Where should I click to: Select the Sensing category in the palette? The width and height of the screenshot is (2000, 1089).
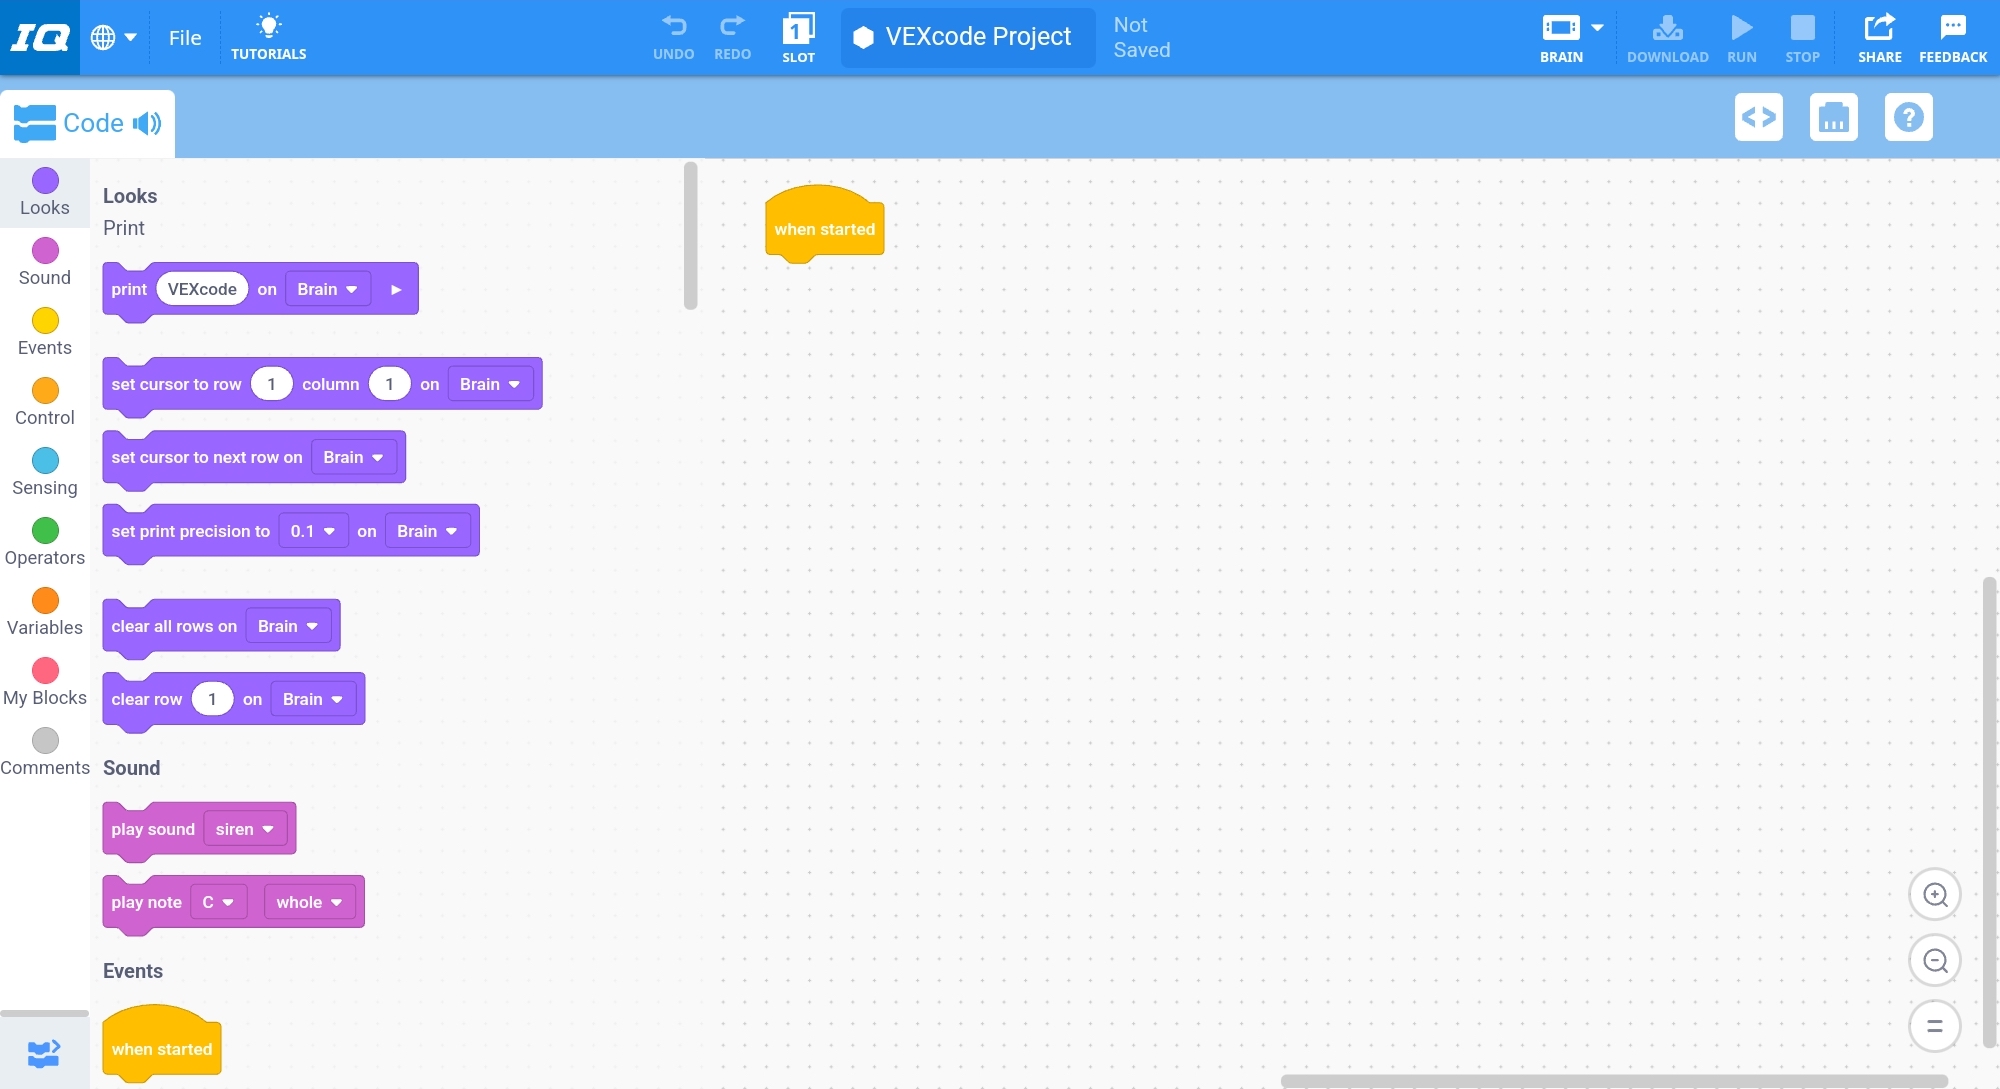(44, 471)
